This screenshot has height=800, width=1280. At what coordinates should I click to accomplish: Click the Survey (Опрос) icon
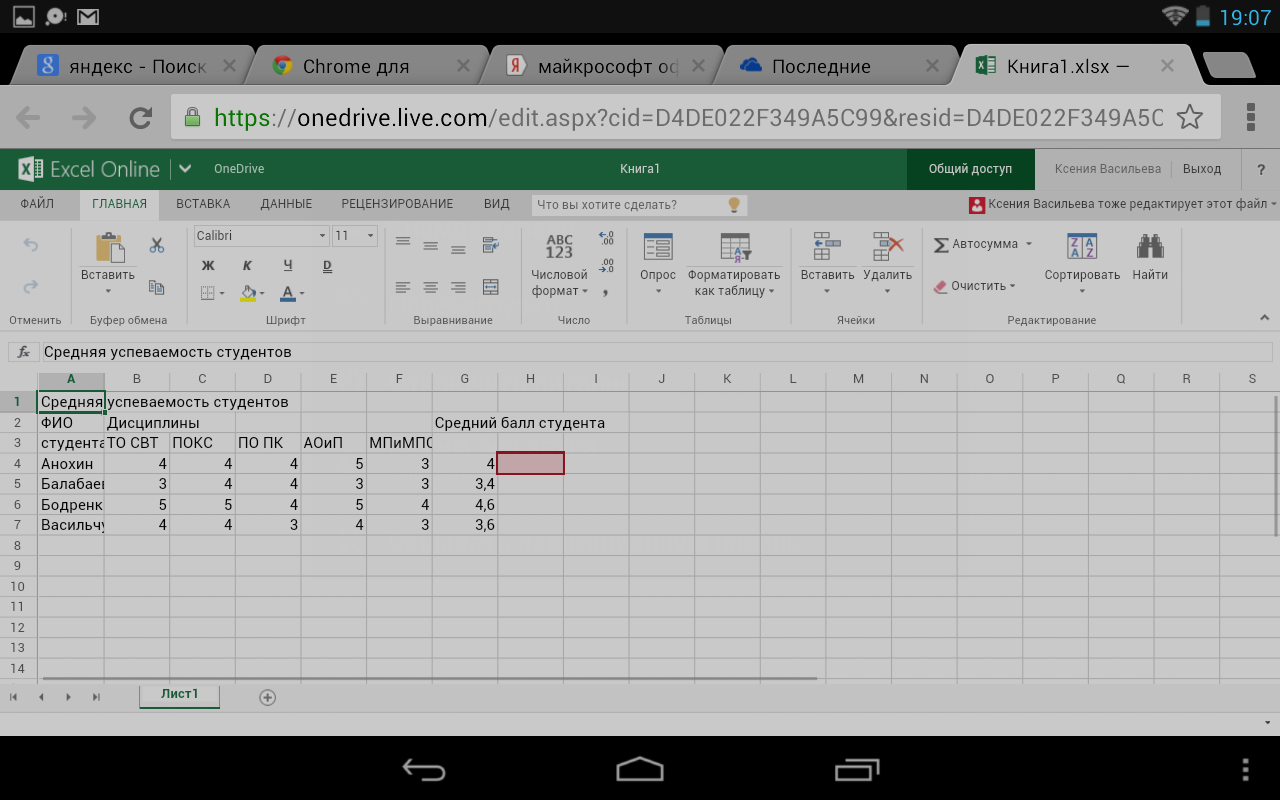pos(658,247)
